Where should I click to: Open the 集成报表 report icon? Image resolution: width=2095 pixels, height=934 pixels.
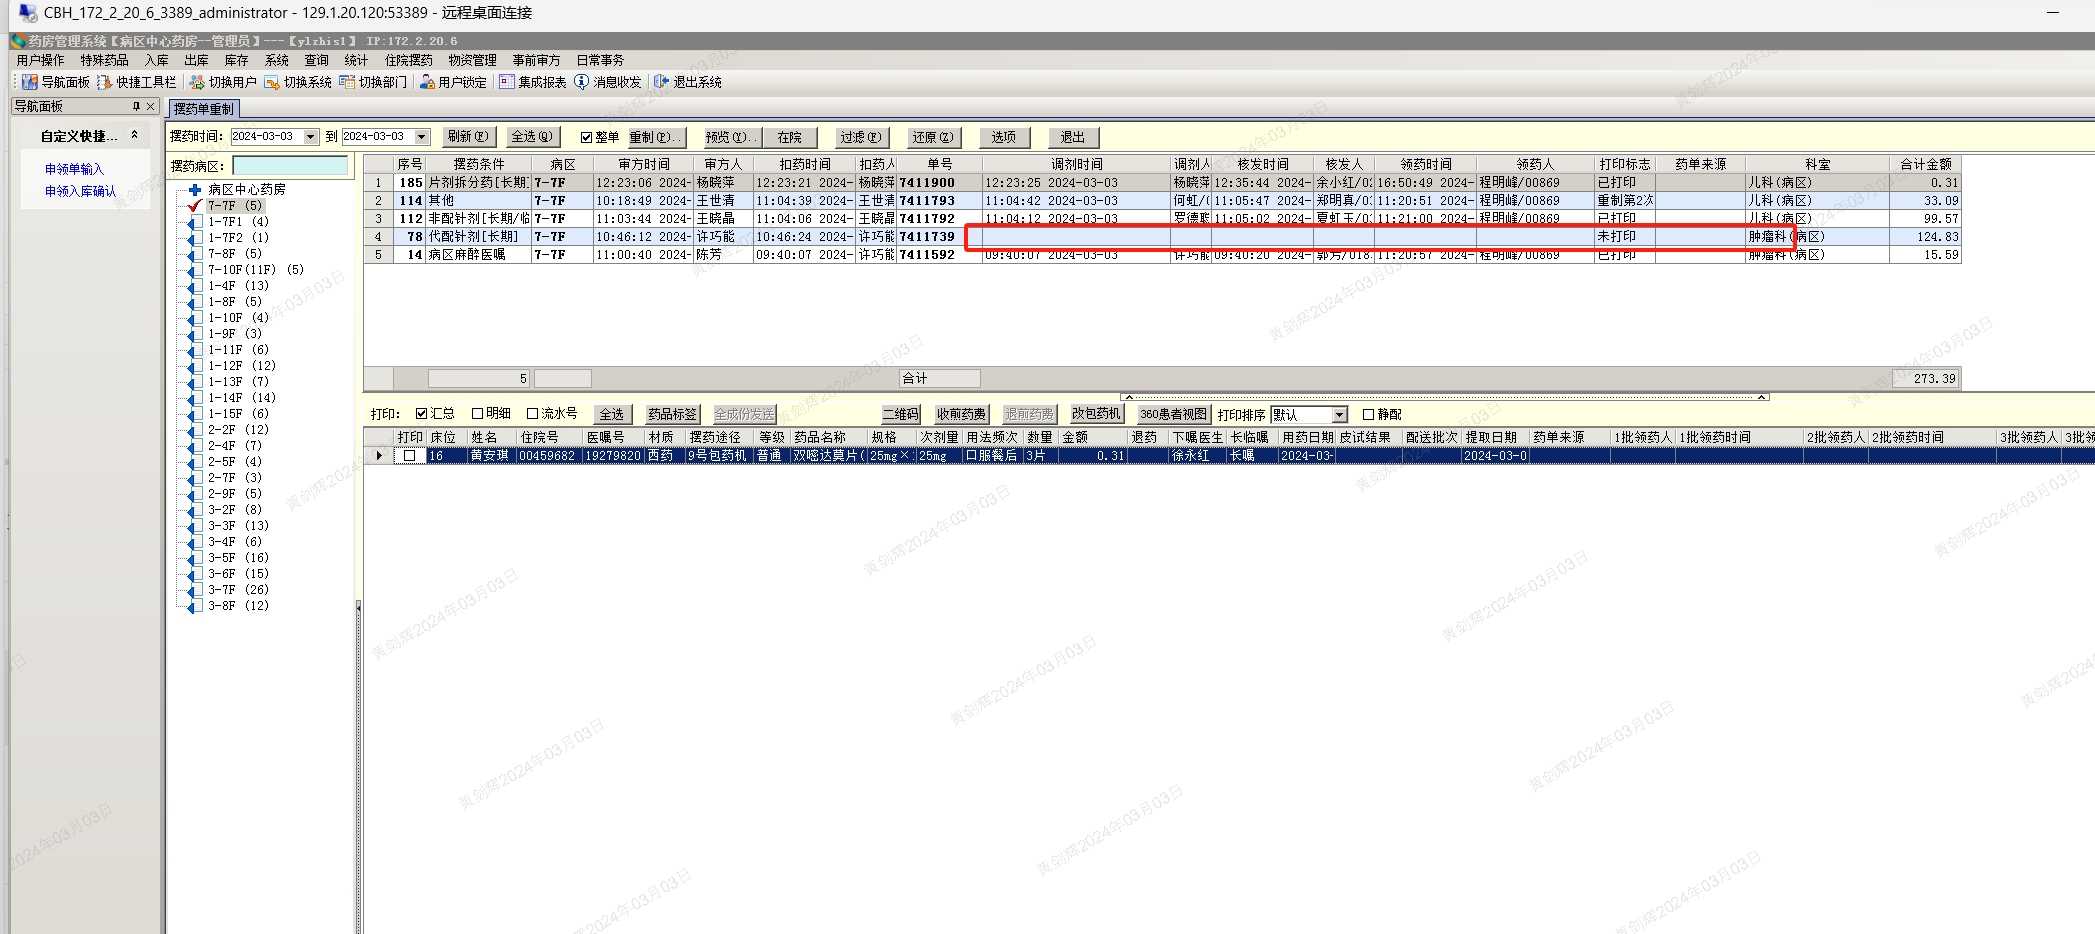[x=507, y=82]
